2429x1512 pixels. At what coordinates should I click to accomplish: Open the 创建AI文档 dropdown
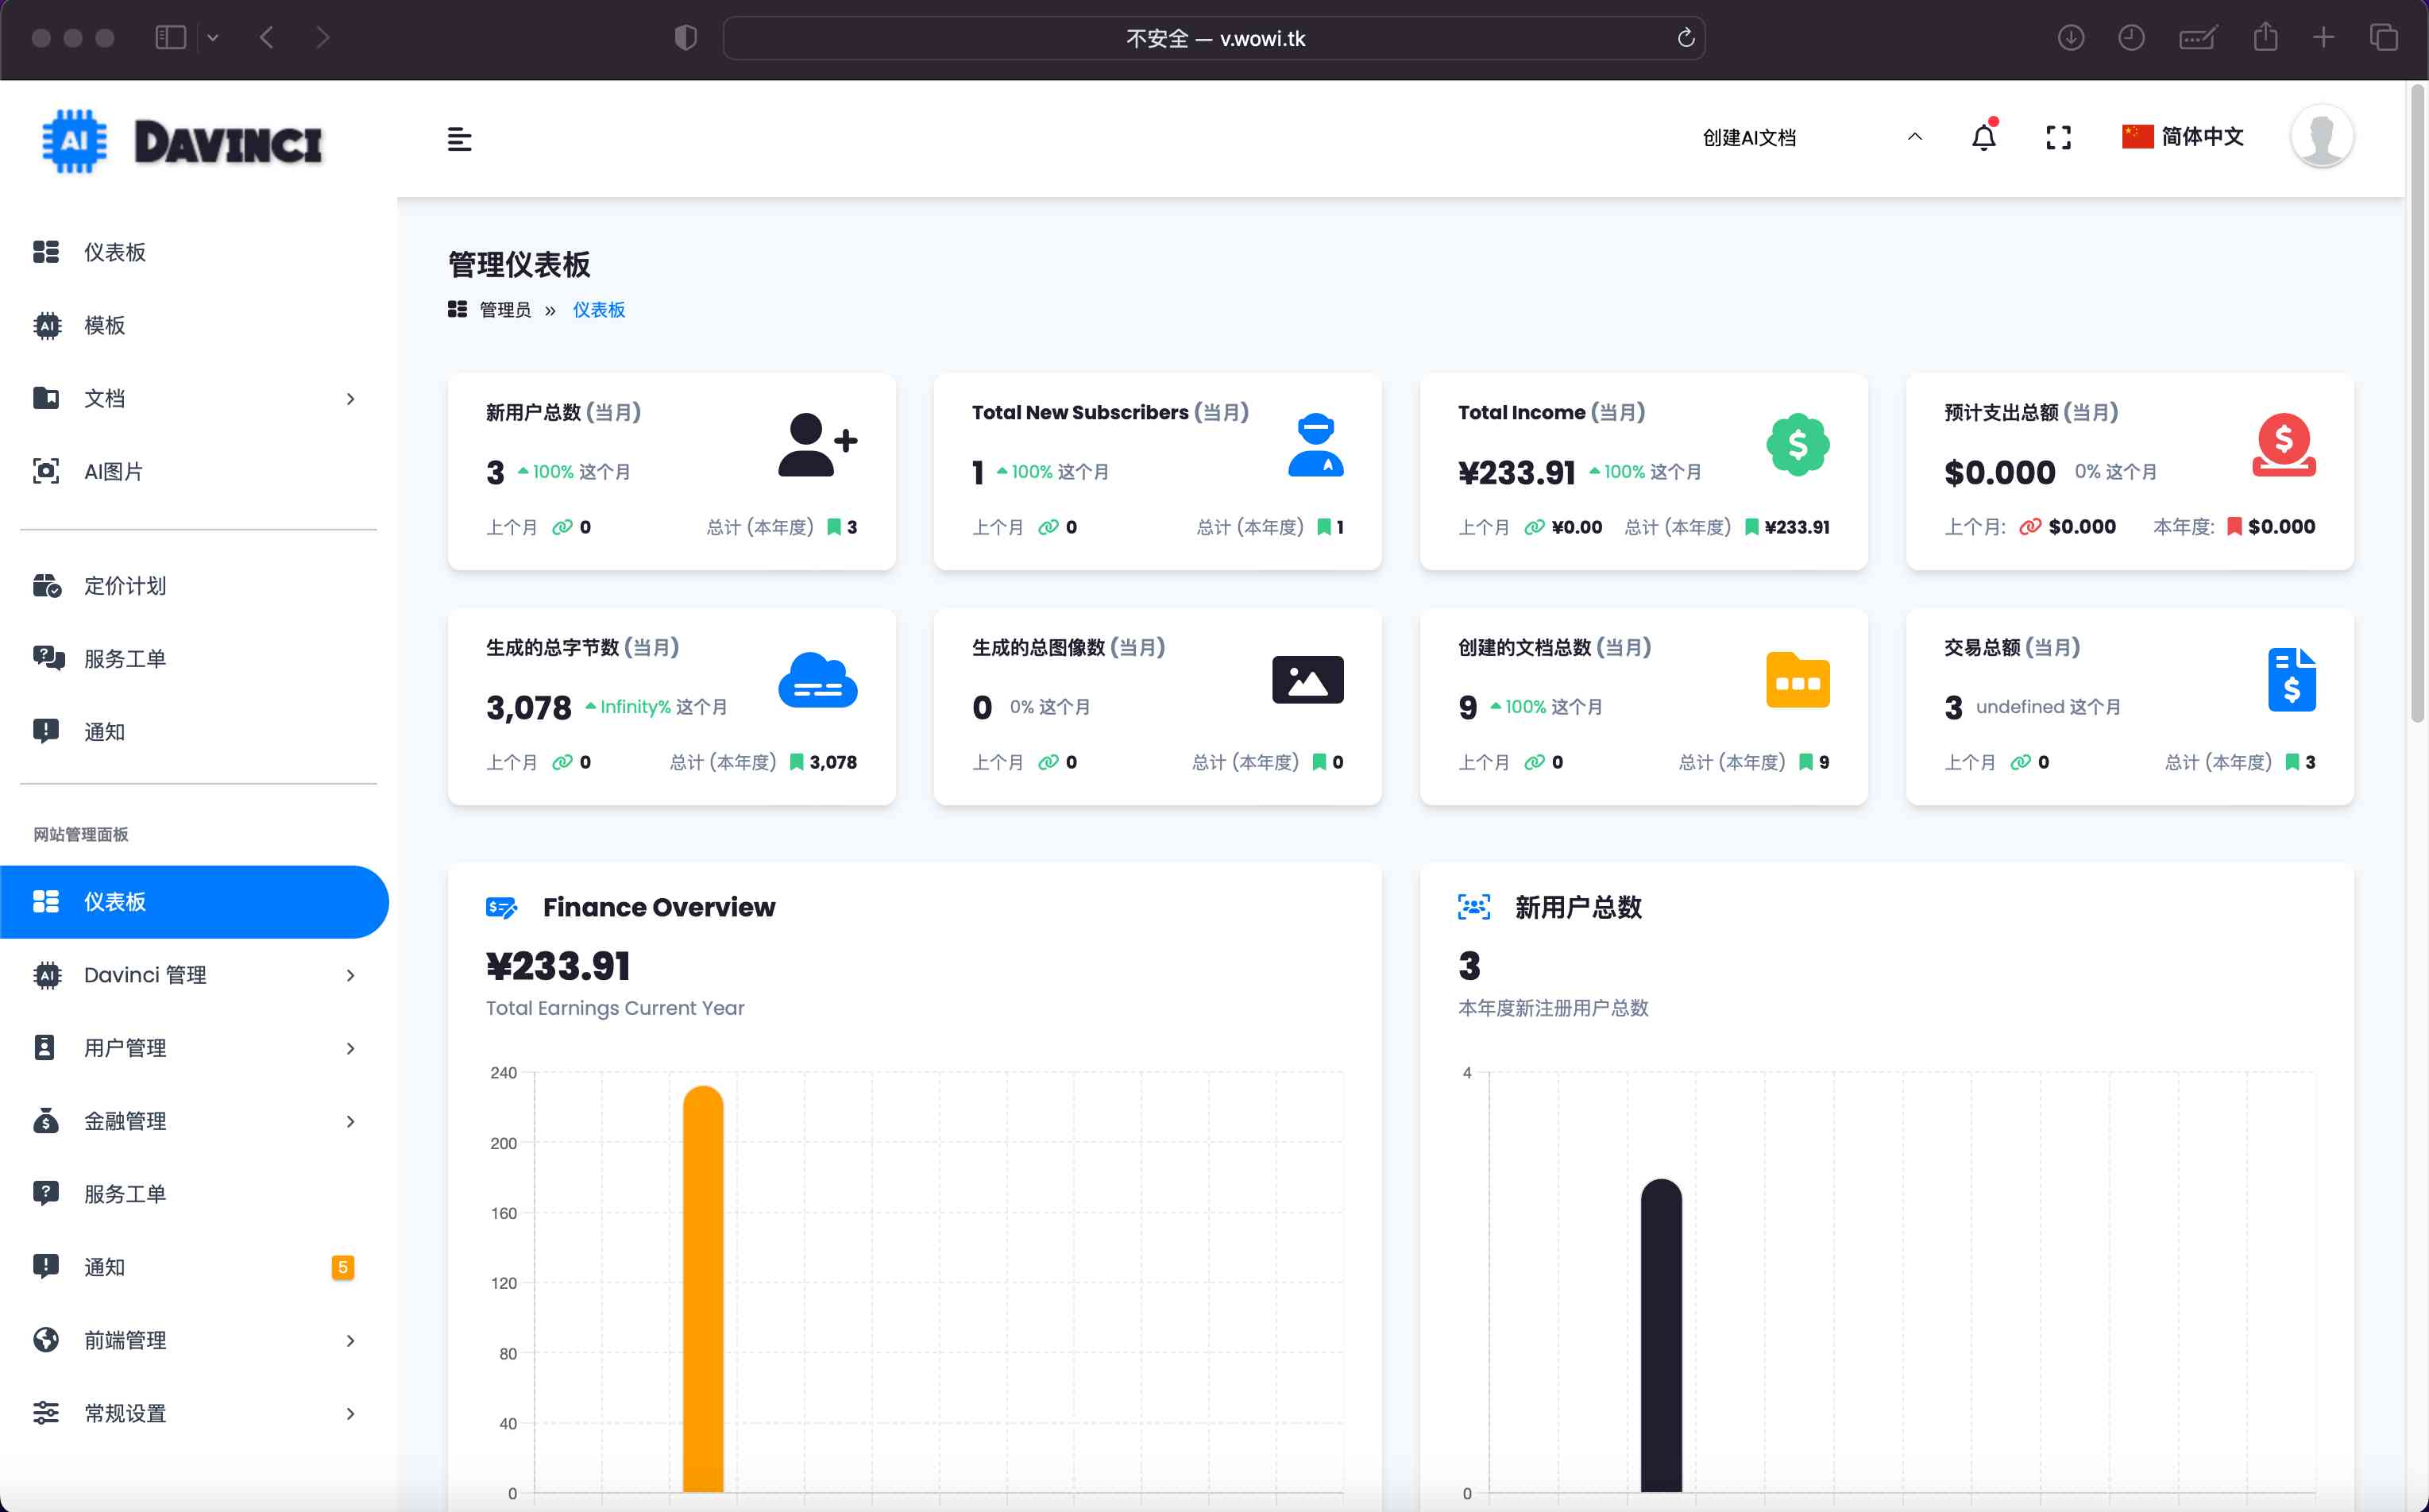coord(1811,137)
